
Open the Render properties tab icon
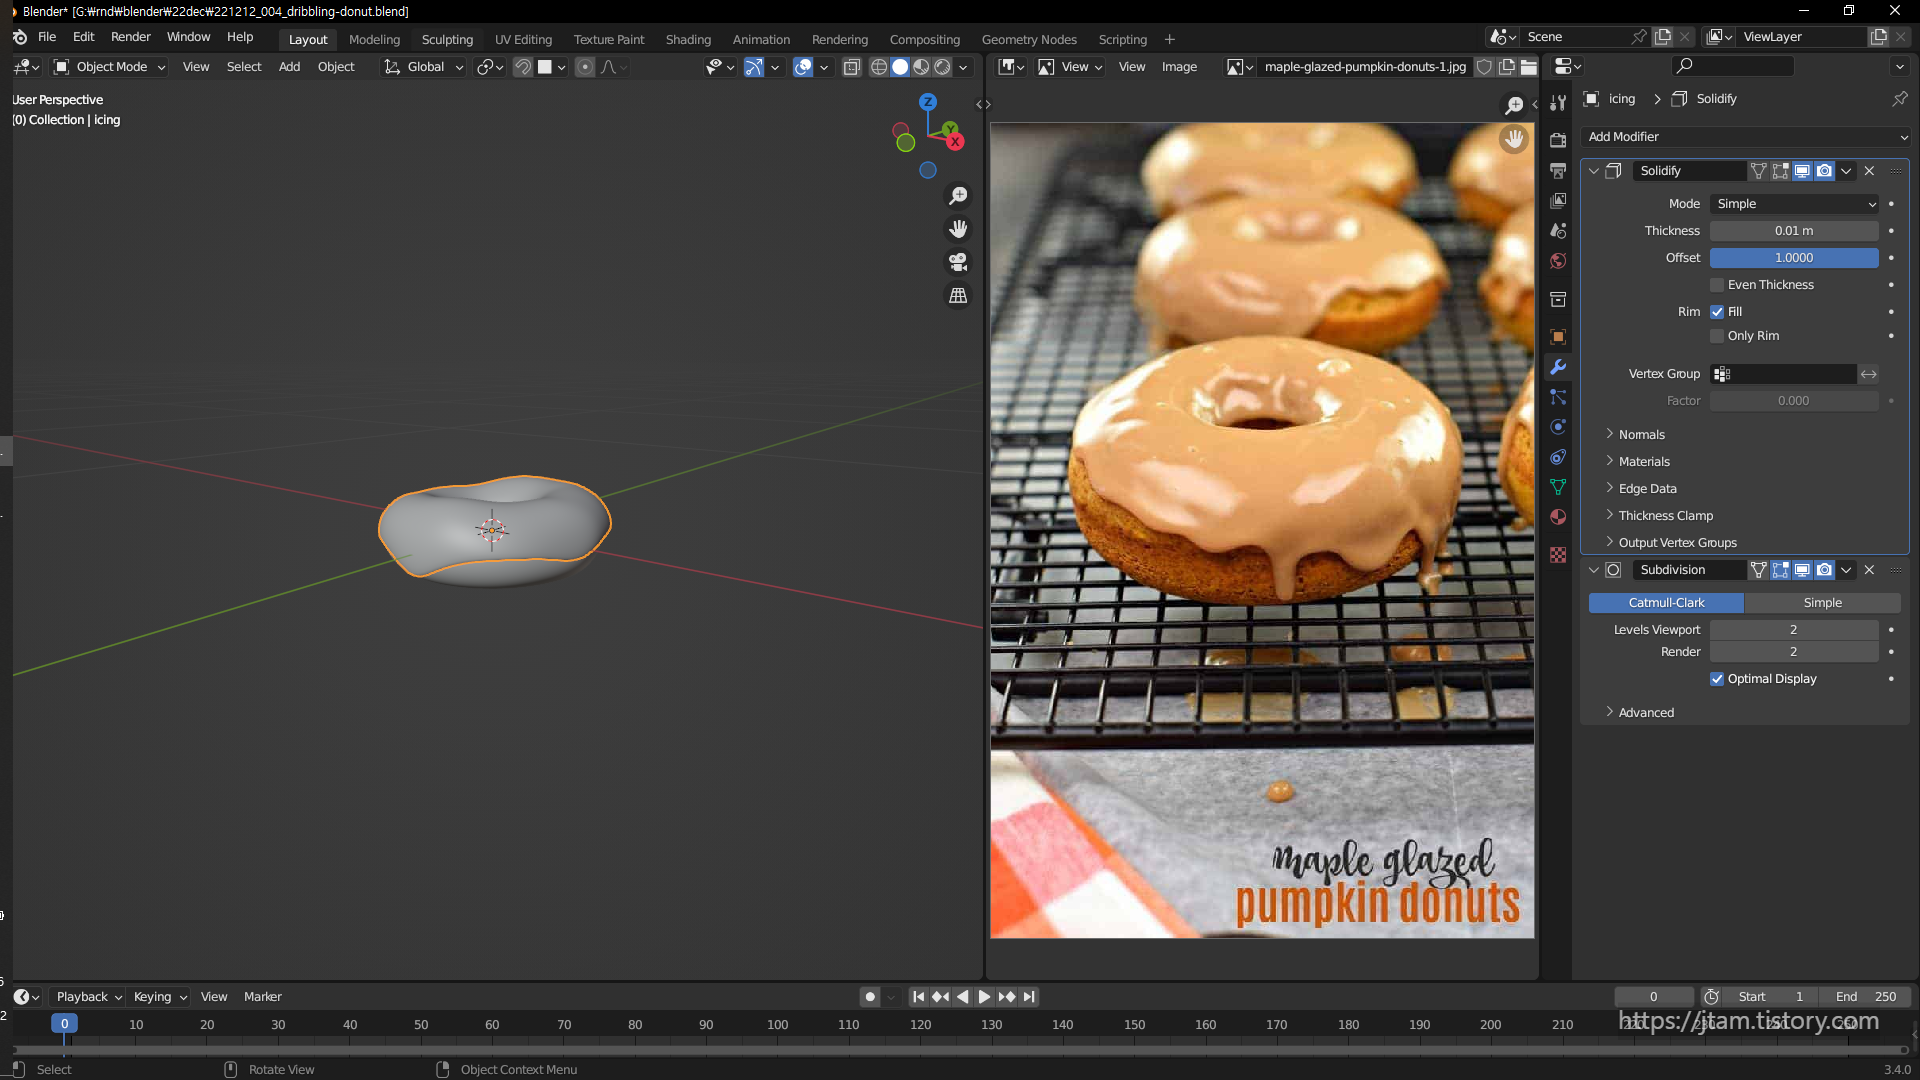(1558, 140)
